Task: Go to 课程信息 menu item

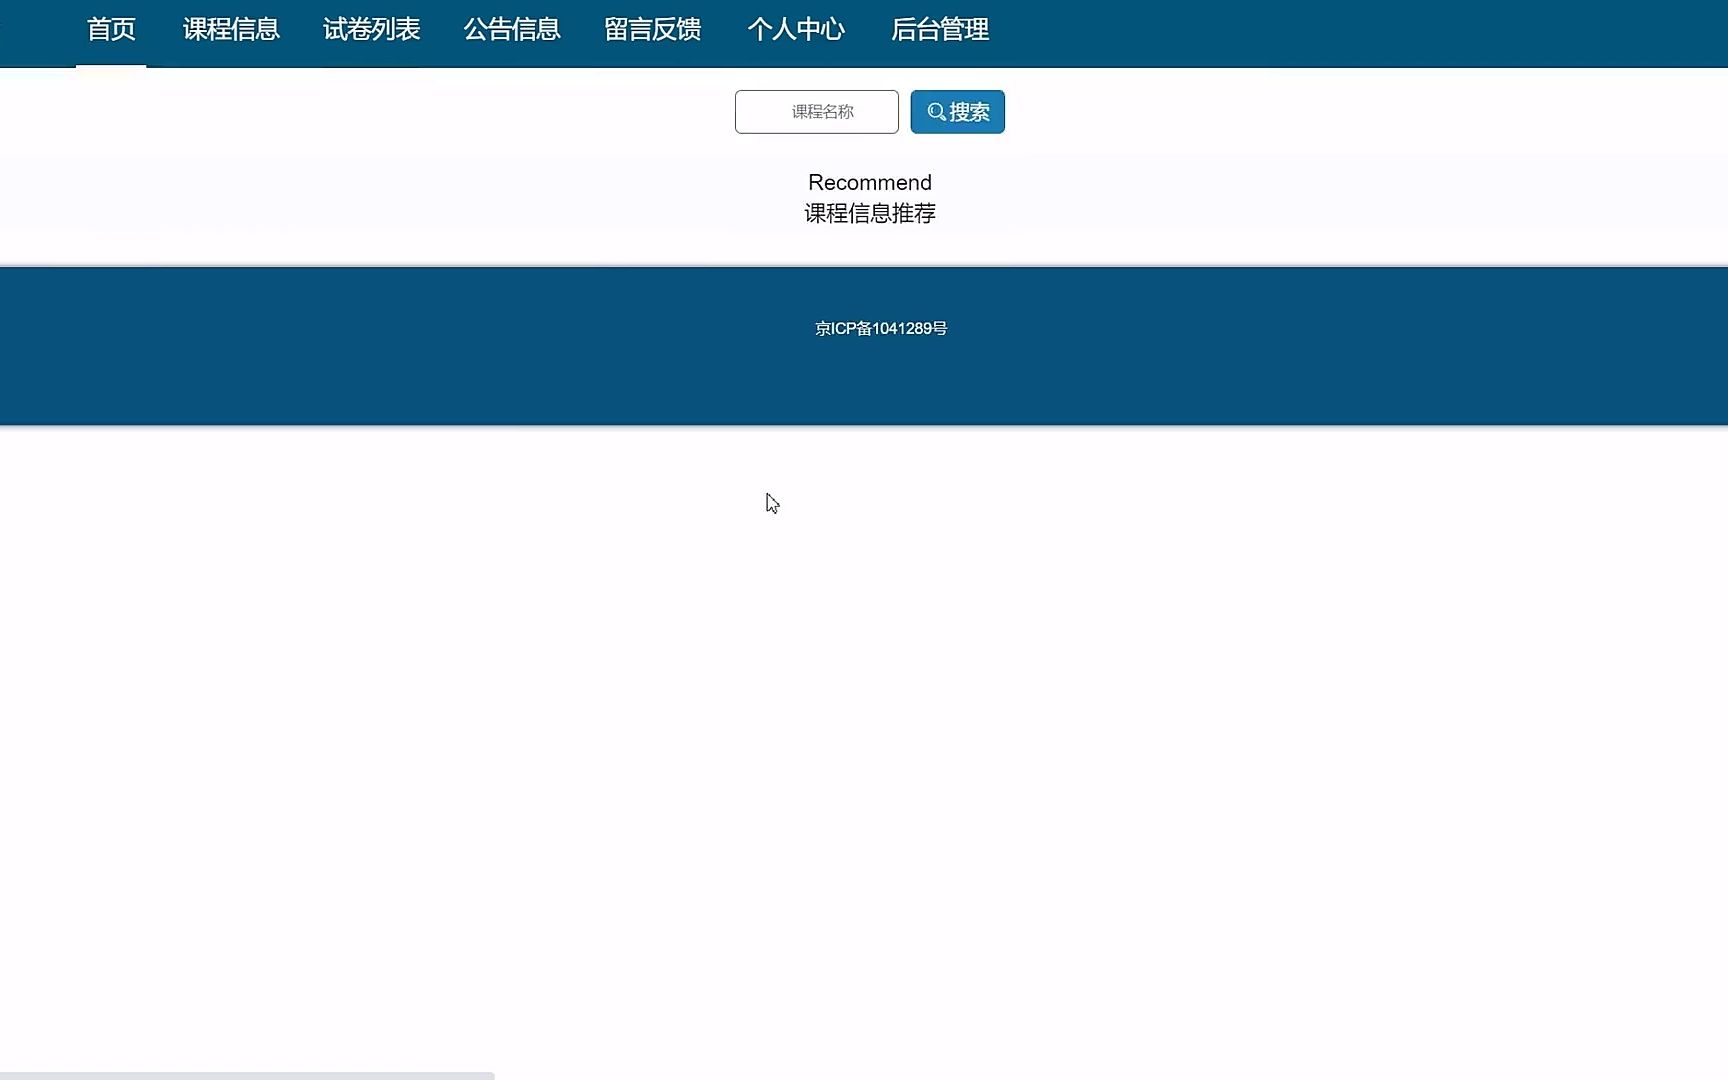Action: pos(231,30)
